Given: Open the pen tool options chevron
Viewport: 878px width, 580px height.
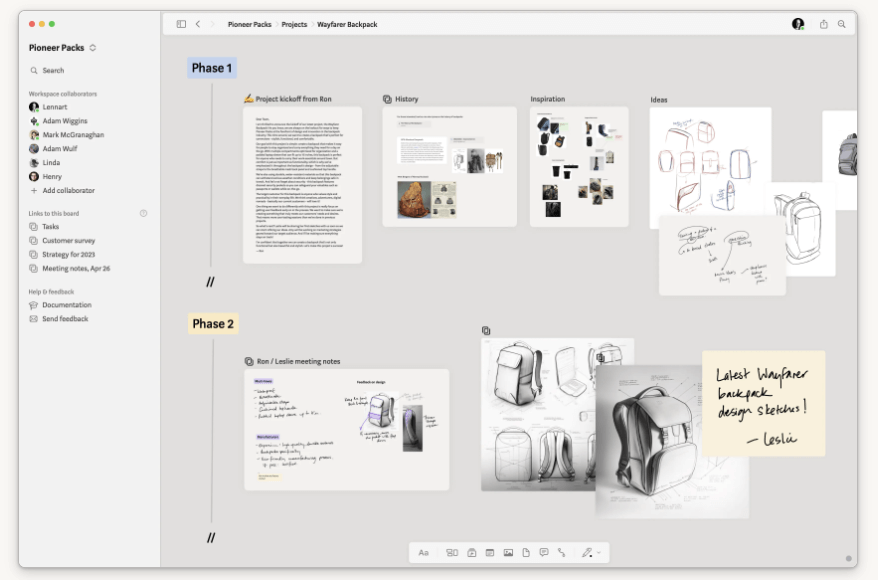Looking at the screenshot, I should coord(599,553).
